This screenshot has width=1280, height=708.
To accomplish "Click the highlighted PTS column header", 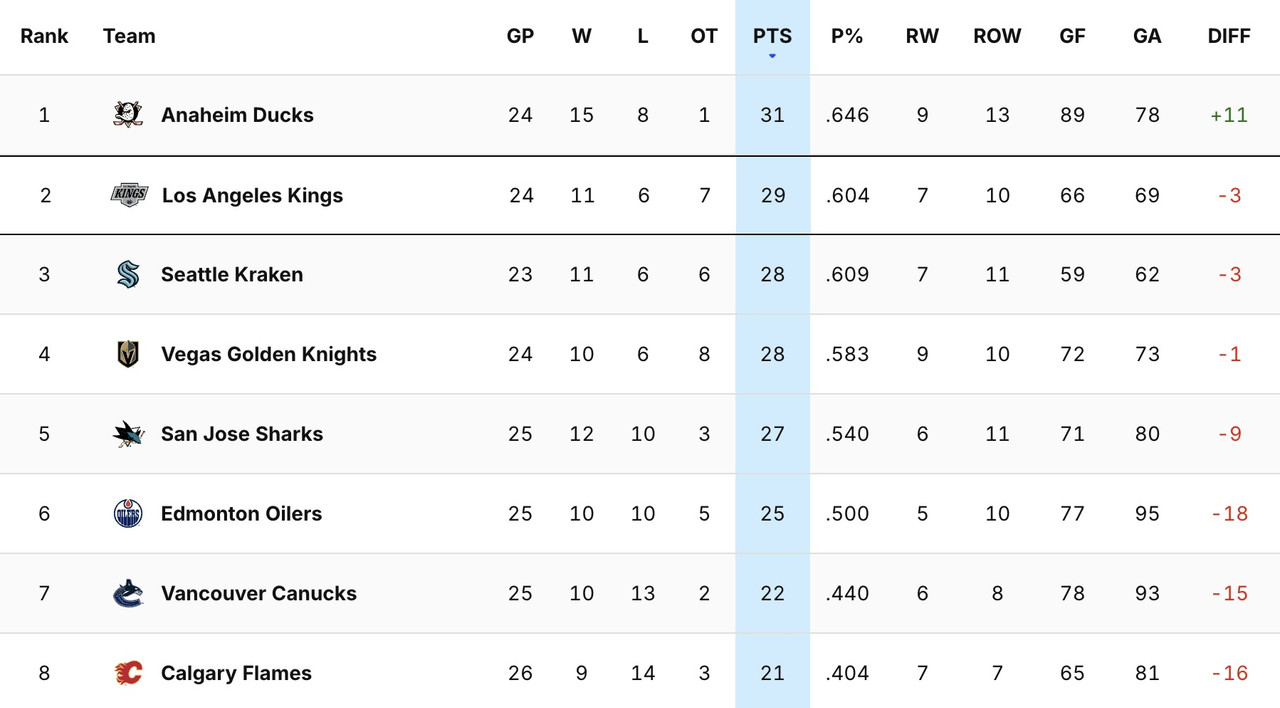I will click(x=772, y=36).
